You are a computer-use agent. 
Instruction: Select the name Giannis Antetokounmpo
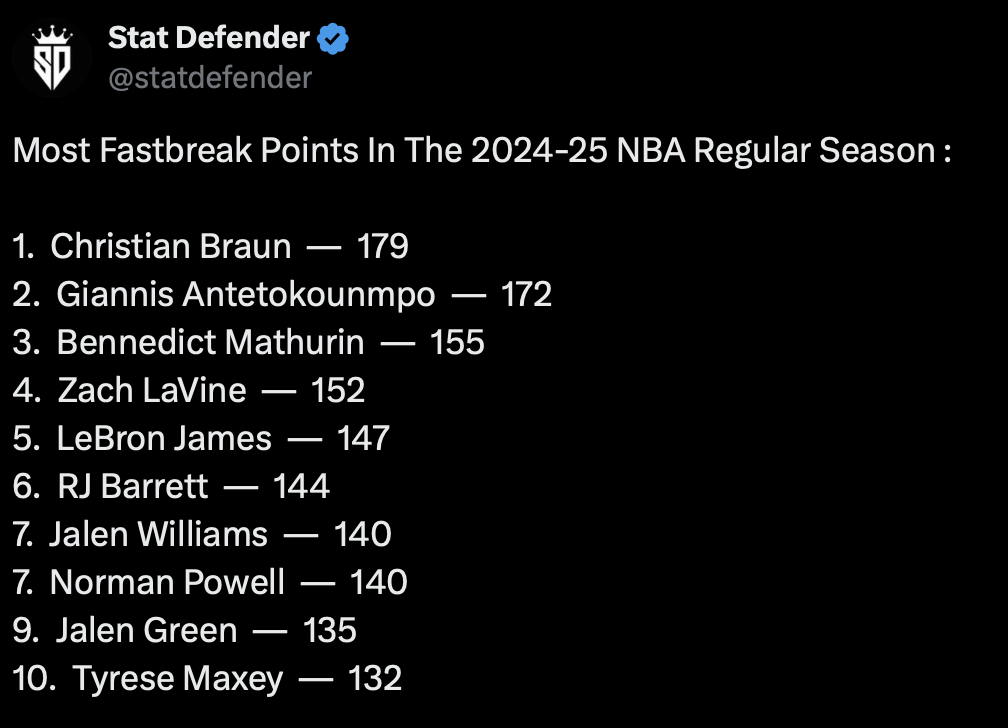coord(246,294)
